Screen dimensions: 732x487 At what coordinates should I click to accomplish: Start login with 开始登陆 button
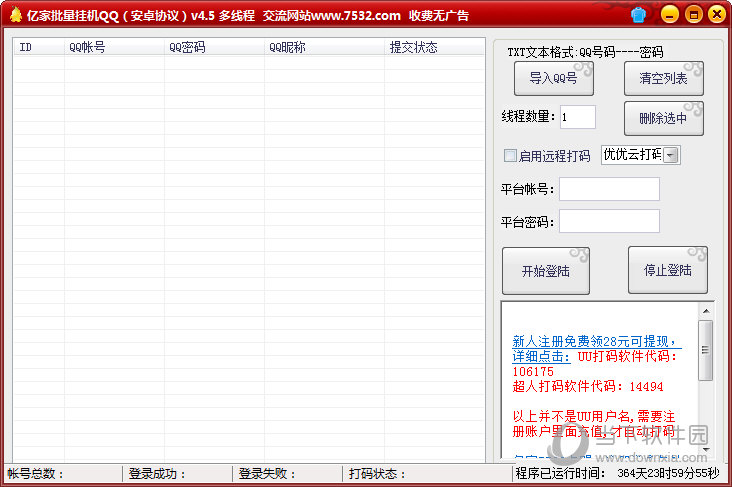pyautogui.click(x=546, y=271)
